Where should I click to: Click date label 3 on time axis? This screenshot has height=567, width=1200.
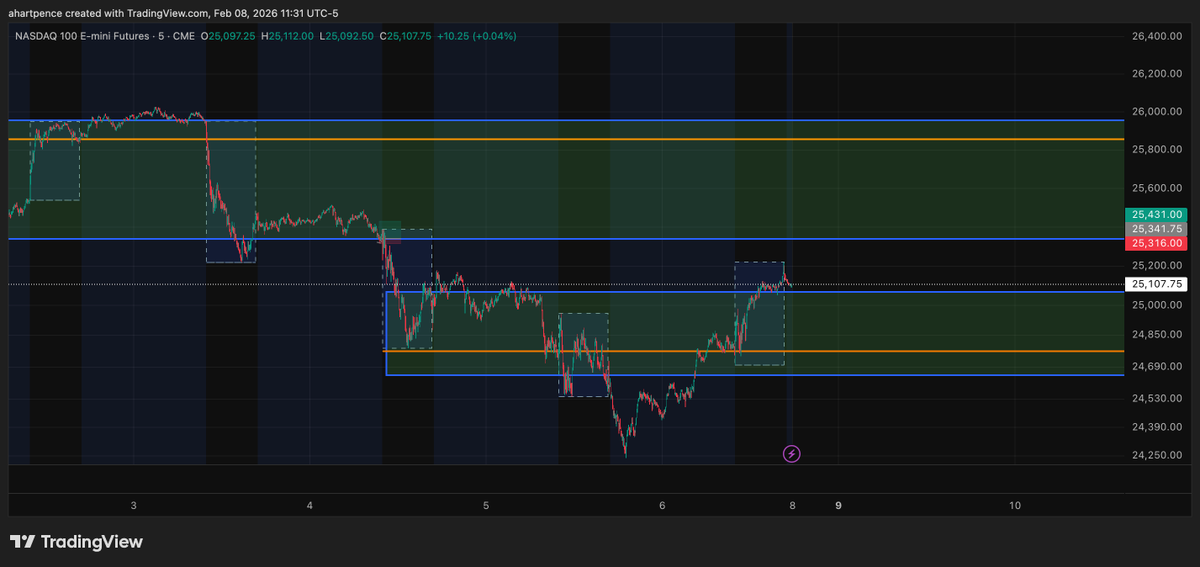pos(134,506)
